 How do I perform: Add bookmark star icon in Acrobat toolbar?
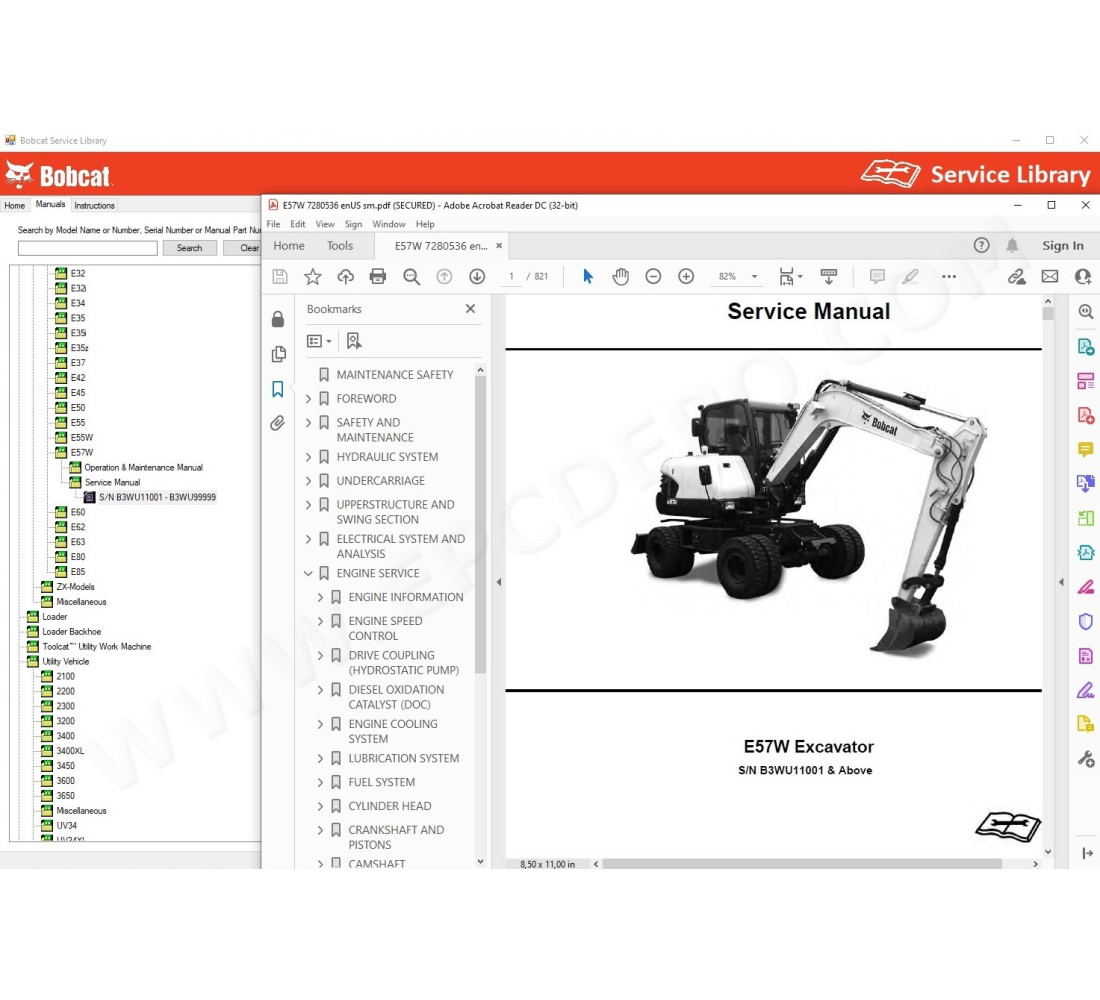[313, 276]
